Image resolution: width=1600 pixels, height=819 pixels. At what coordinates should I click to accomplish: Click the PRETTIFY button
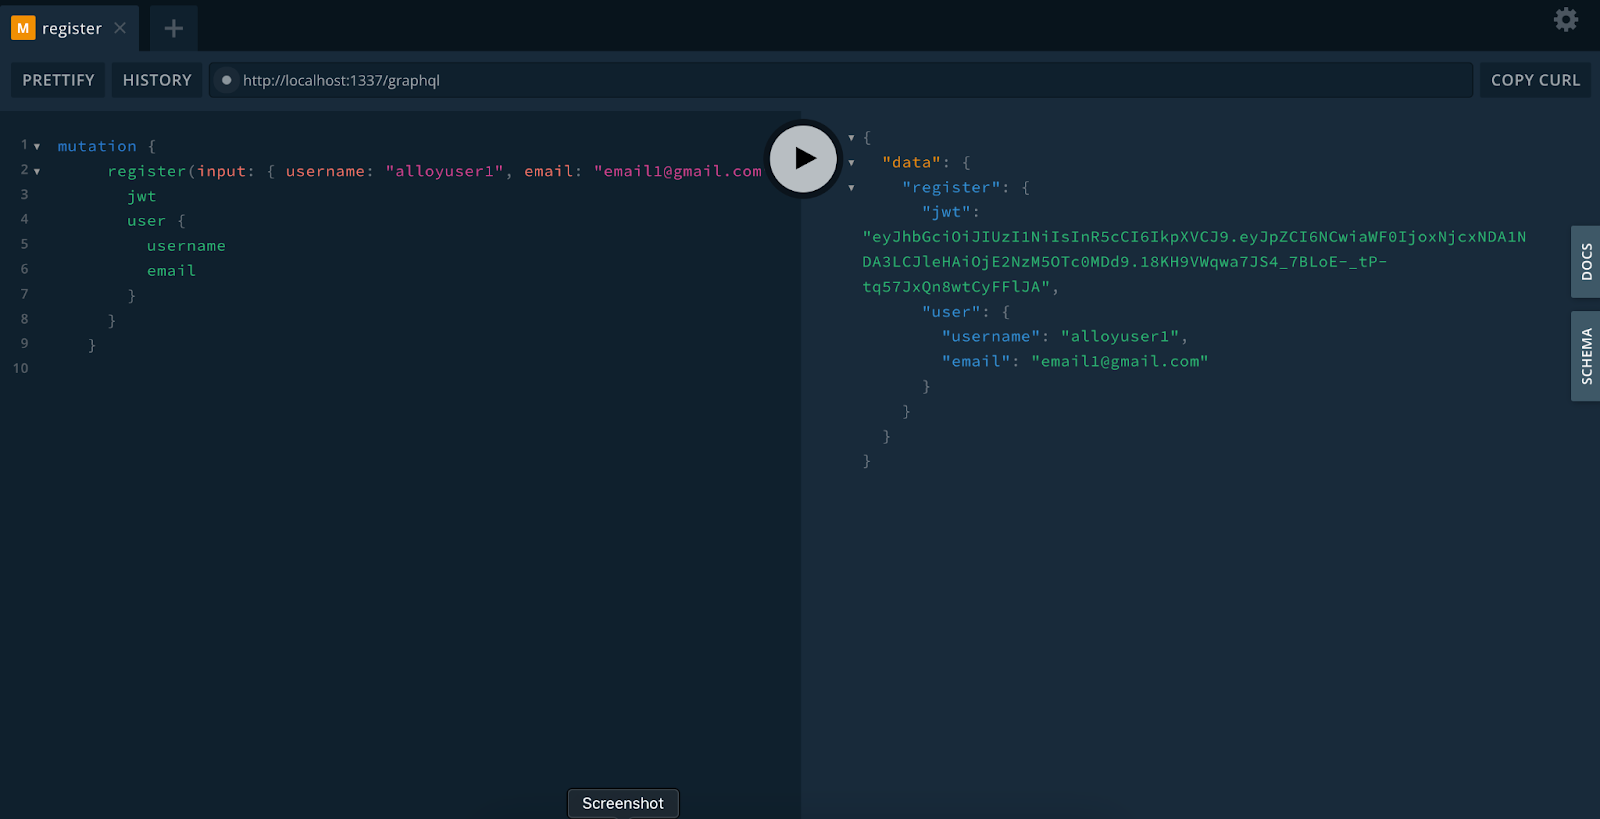coord(58,80)
